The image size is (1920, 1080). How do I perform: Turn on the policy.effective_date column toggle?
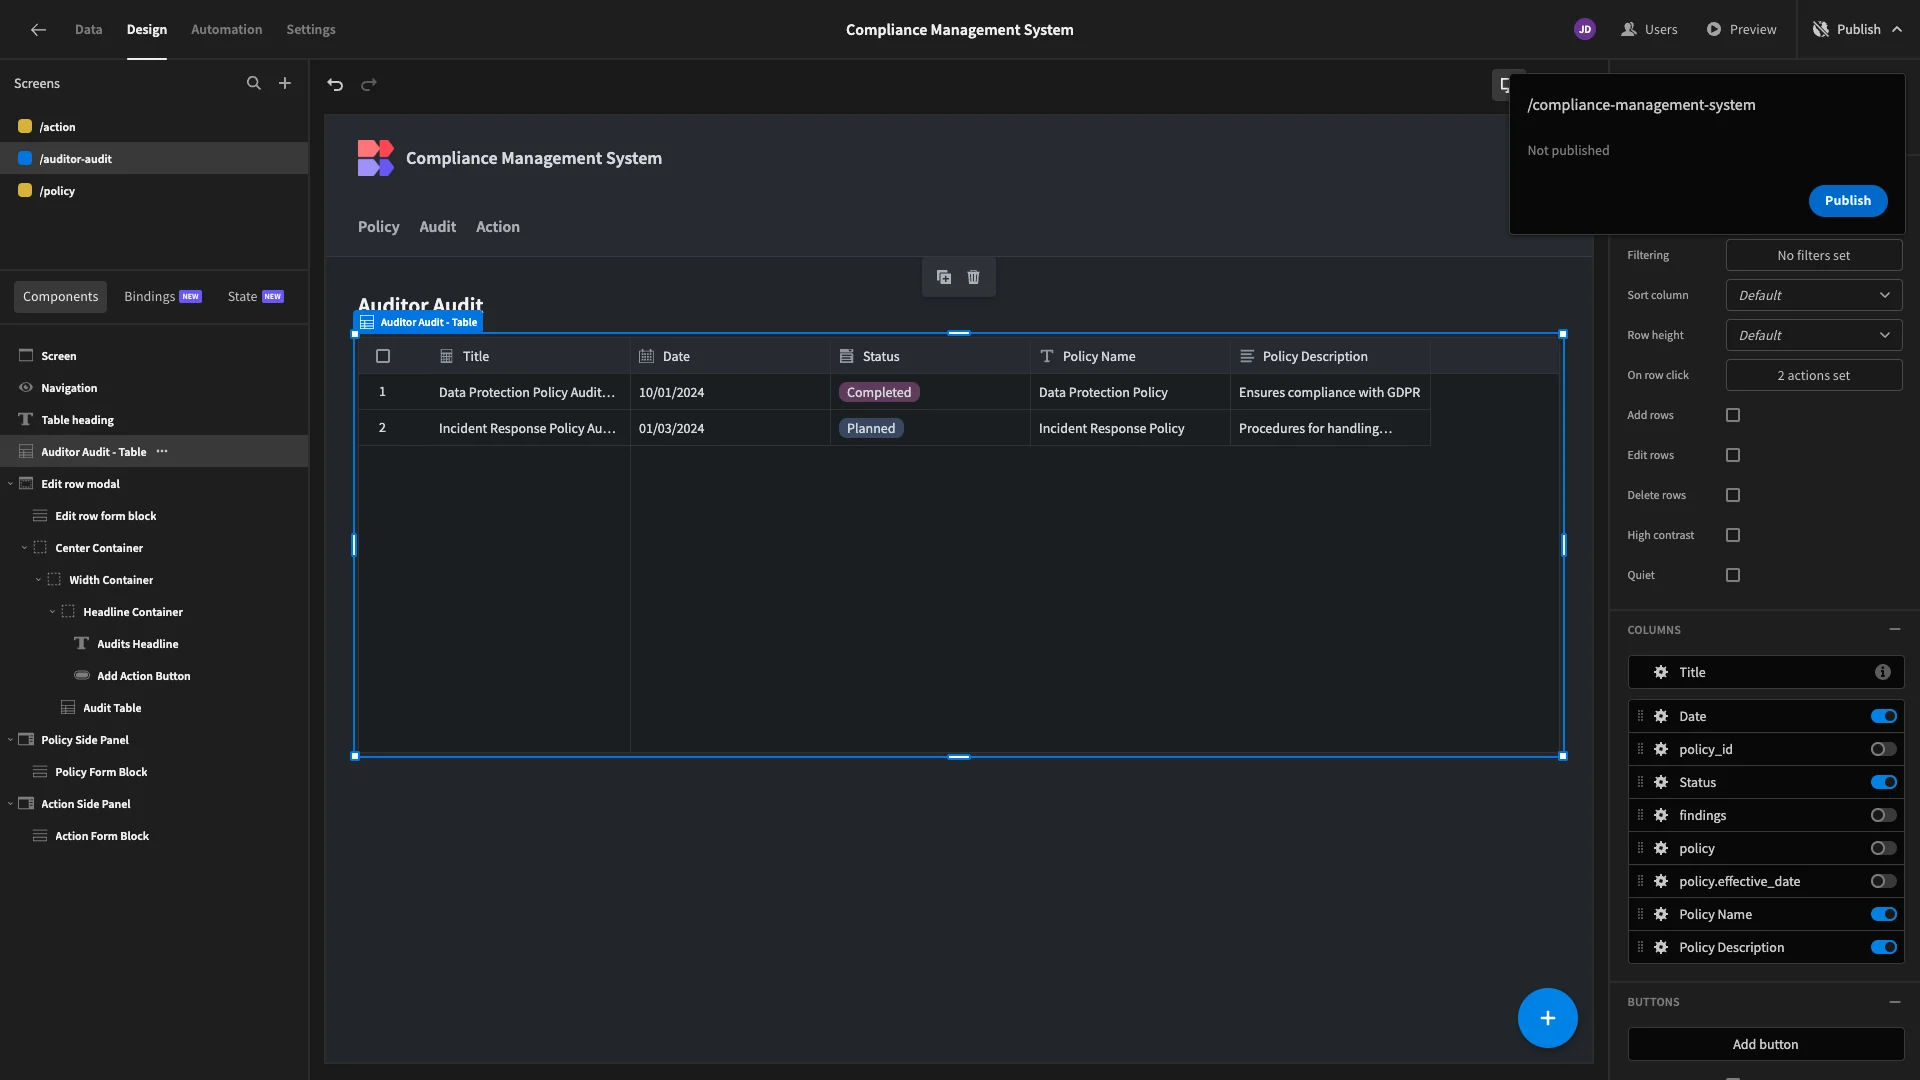pos(1884,882)
